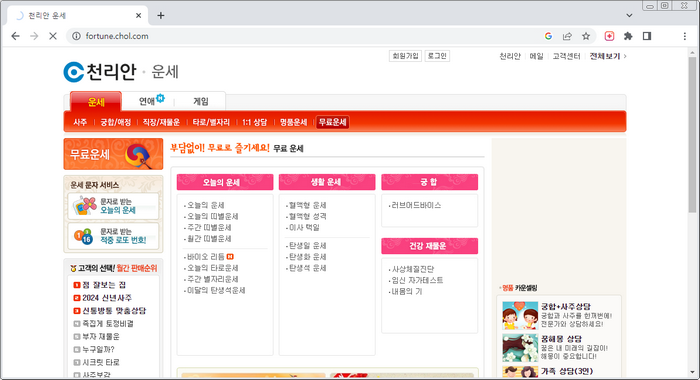Screen dimensions: 700x380
Task: Open the 명품운세 submenu item
Action: [293, 122]
